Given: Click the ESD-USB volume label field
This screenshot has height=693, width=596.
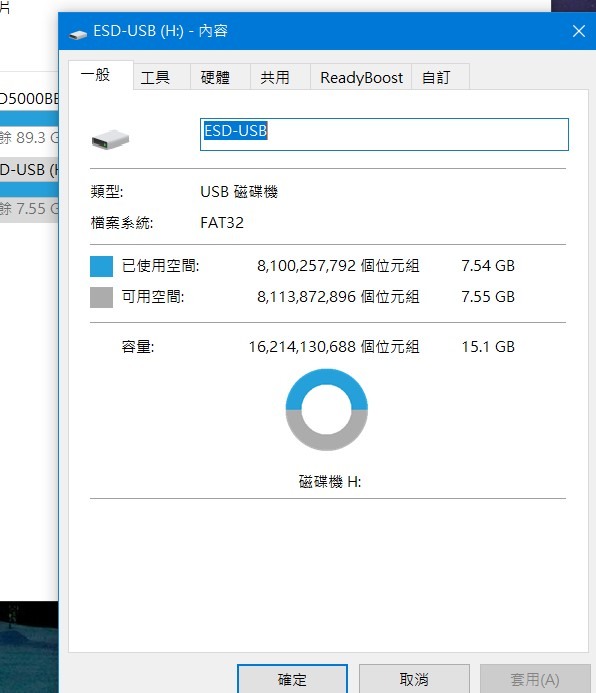Looking at the screenshot, I should pyautogui.click(x=384, y=134).
